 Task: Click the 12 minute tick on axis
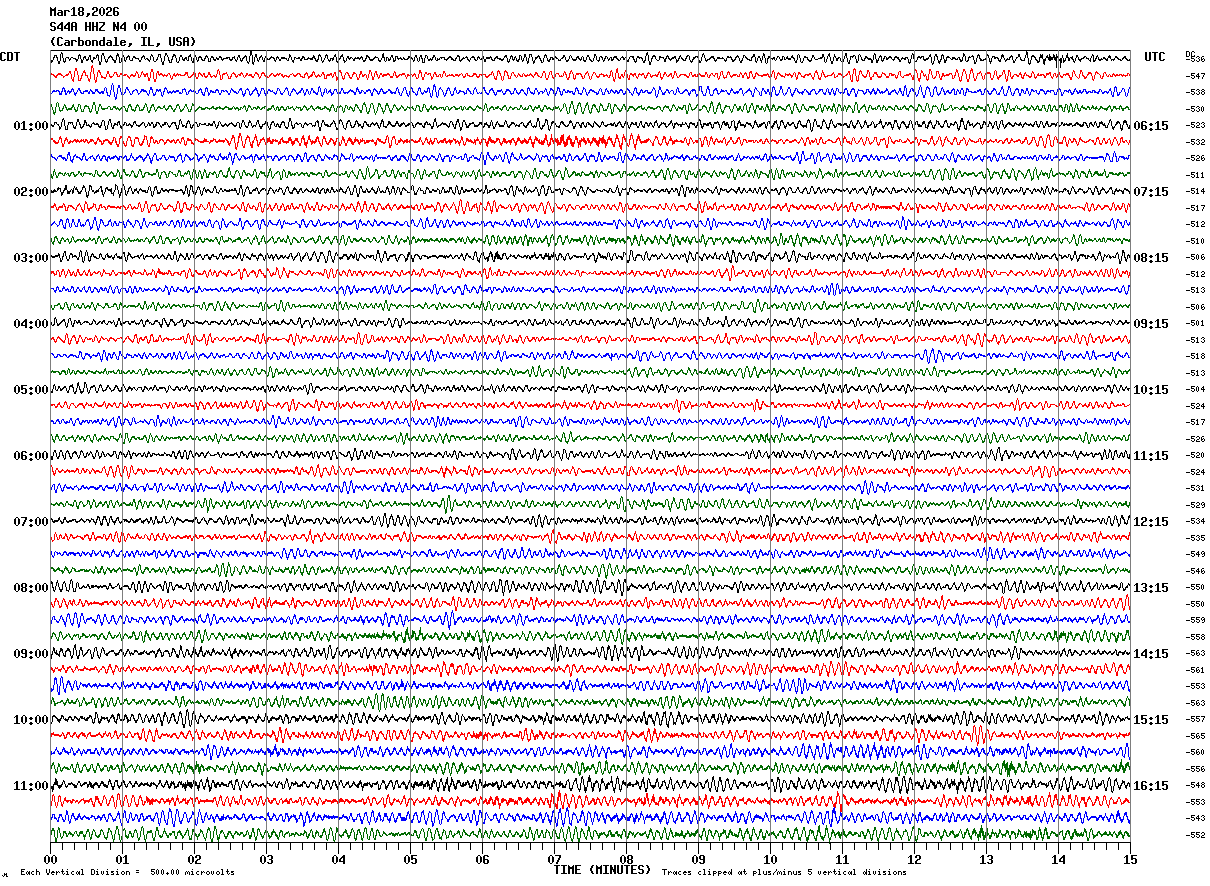914,859
